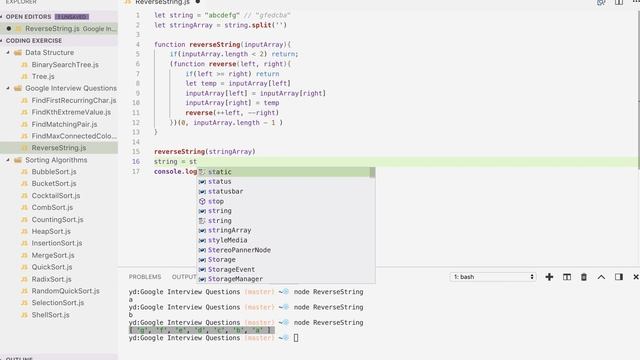Choose 'static' autocomplete suggestion
The image size is (640, 360).
click(284, 172)
